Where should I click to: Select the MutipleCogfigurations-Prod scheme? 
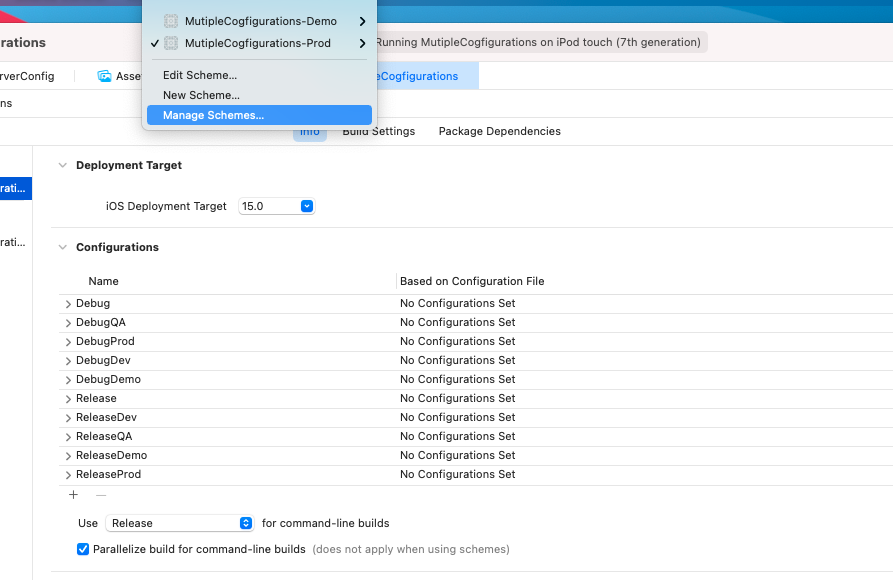pyautogui.click(x=259, y=43)
